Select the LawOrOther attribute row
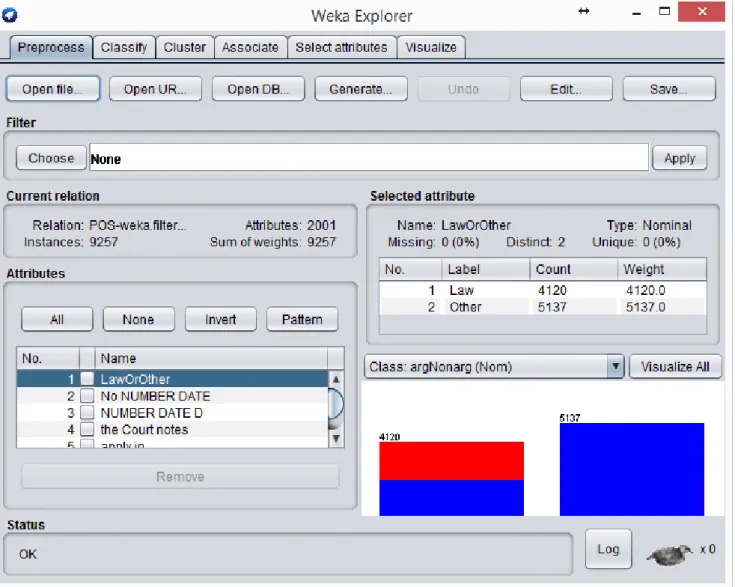This screenshot has width=735, height=587. pyautogui.click(x=172, y=379)
